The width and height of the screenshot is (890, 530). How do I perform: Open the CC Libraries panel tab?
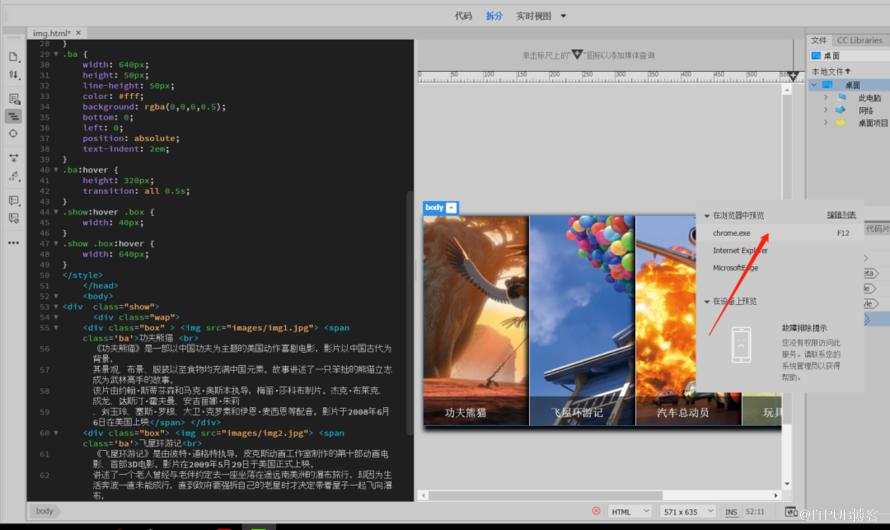(859, 40)
